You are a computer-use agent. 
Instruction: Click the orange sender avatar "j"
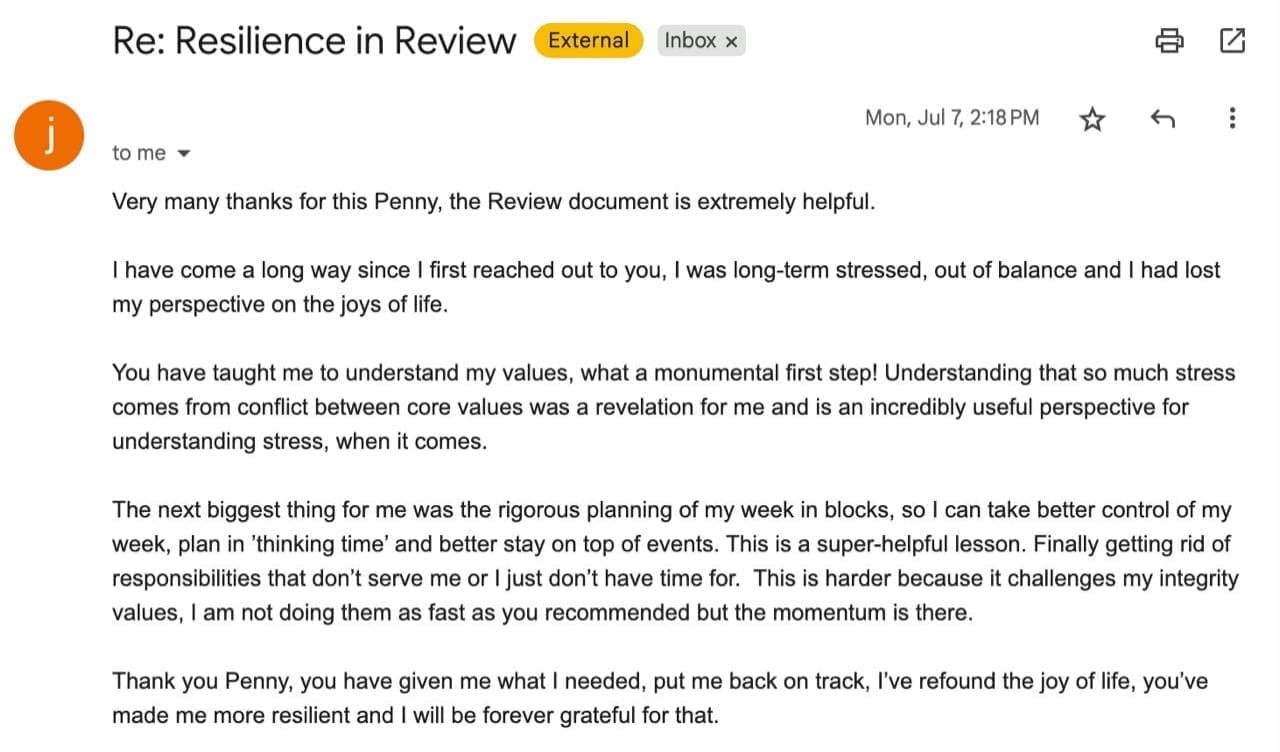(x=48, y=136)
